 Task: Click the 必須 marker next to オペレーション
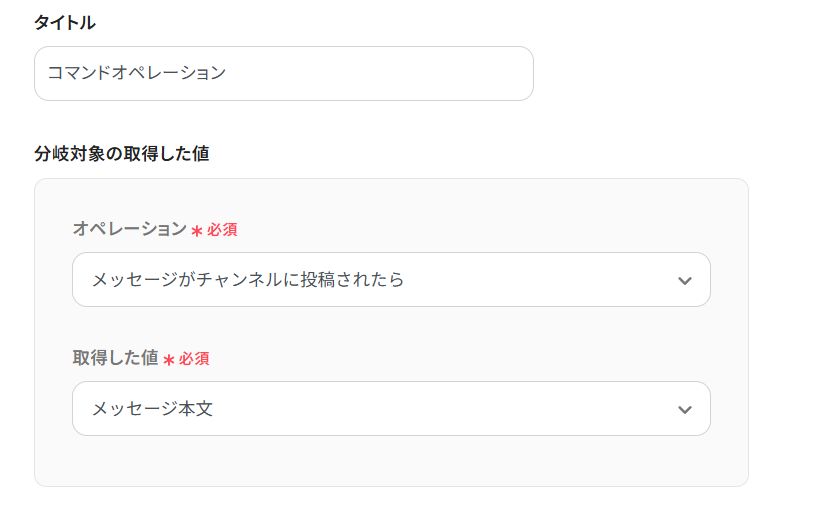[x=222, y=230]
